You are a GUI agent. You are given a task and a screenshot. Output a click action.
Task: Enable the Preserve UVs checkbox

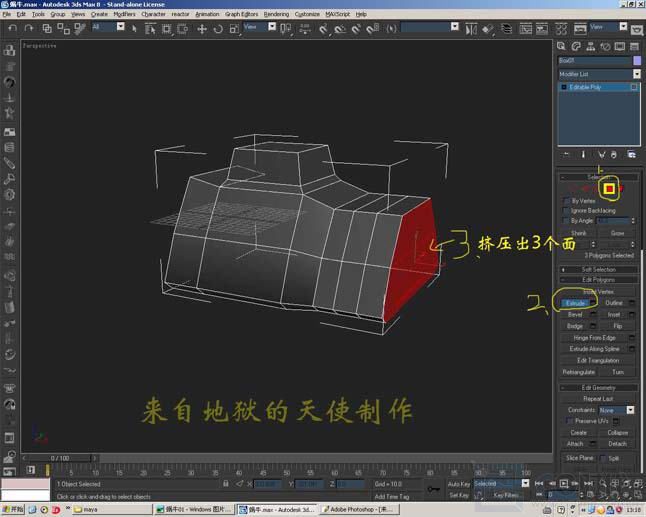[x=570, y=421]
